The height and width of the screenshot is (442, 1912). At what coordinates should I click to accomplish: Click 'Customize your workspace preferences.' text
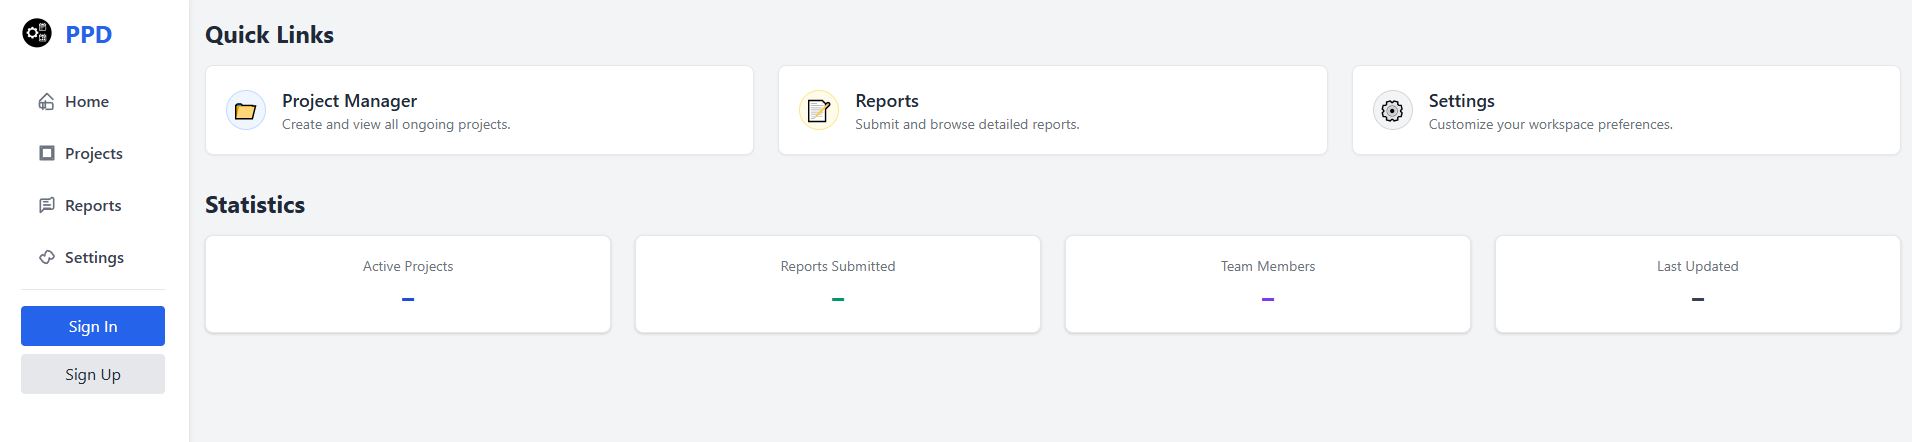[x=1550, y=124]
